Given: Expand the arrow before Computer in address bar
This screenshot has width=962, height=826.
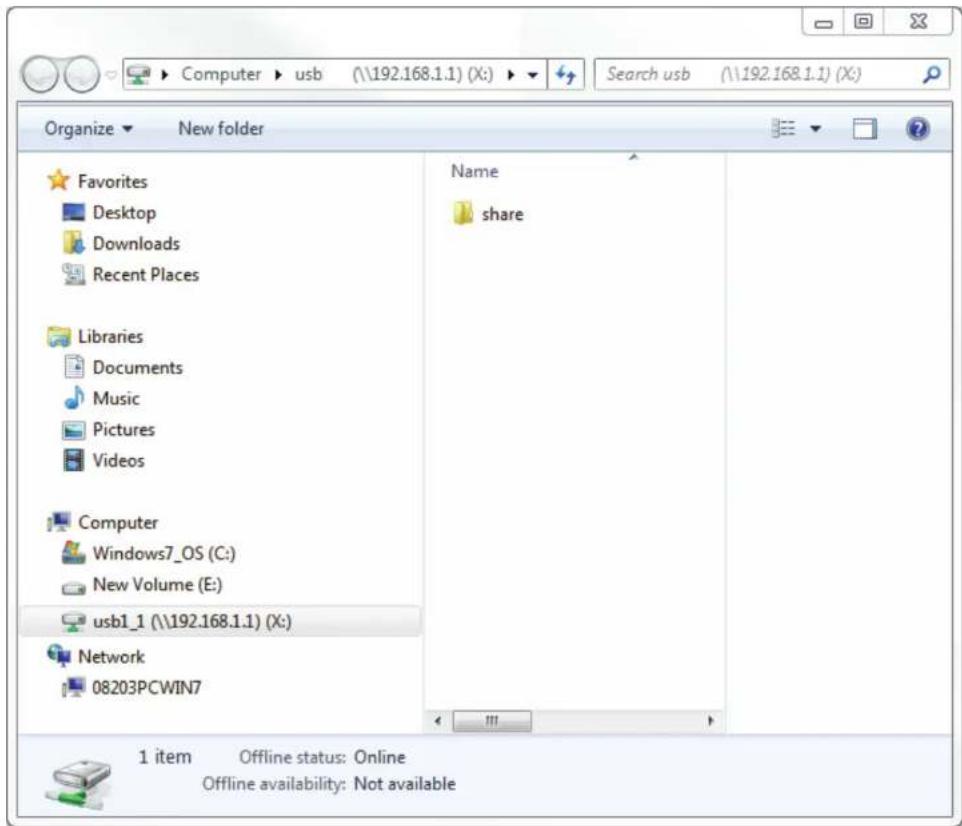Looking at the screenshot, I should tap(164, 75).
